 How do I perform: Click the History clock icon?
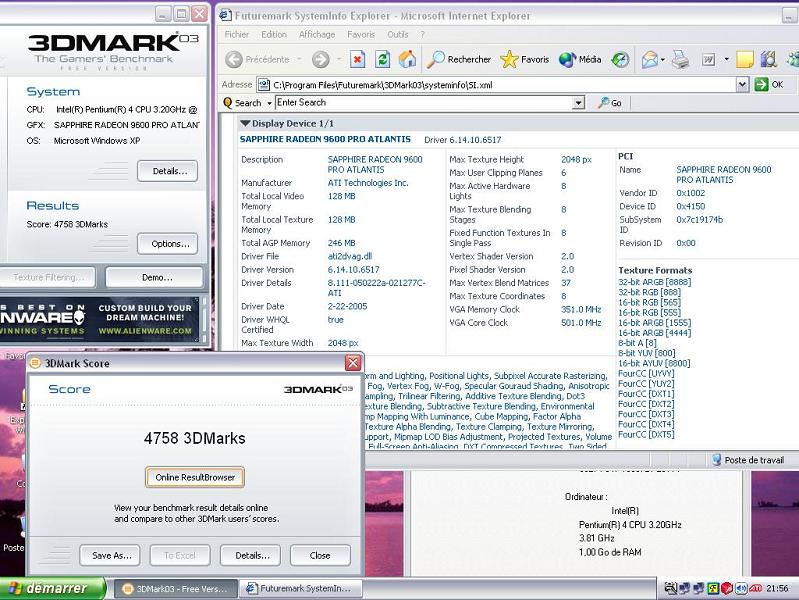point(620,60)
